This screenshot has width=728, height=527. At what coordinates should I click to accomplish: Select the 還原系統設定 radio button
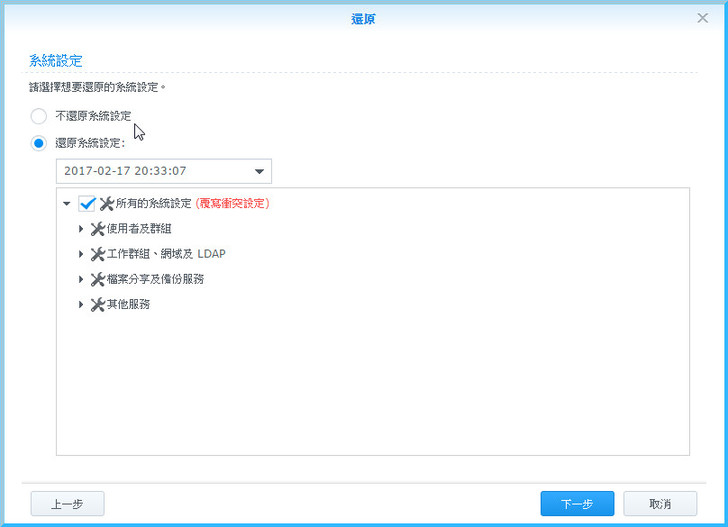coord(39,143)
